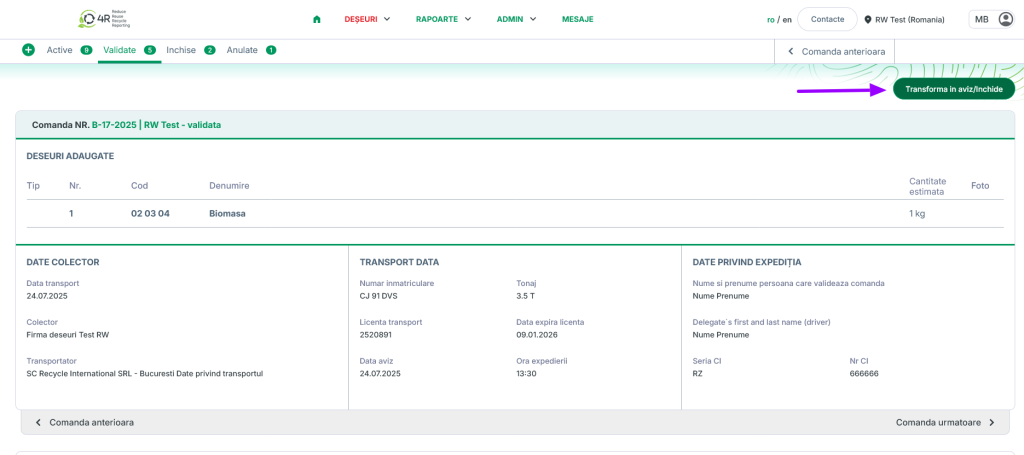1024x455 pixels.
Task: Click the user profile avatar icon
Action: [x=1006, y=19]
